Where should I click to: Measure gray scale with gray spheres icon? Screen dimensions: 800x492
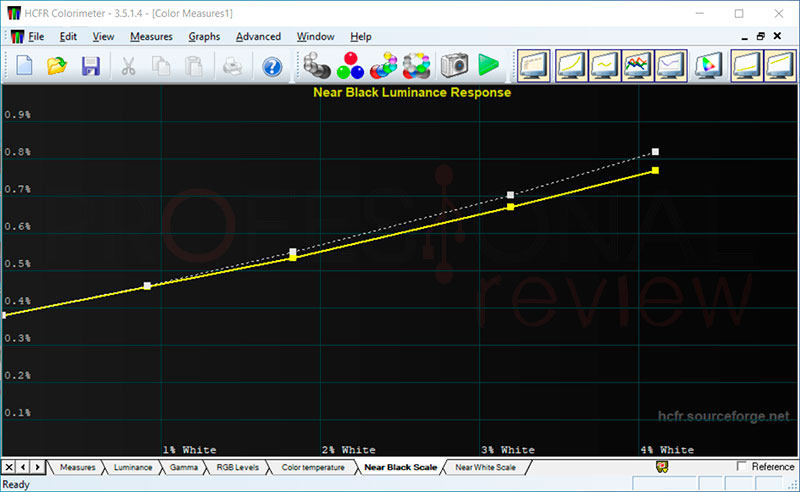point(317,65)
